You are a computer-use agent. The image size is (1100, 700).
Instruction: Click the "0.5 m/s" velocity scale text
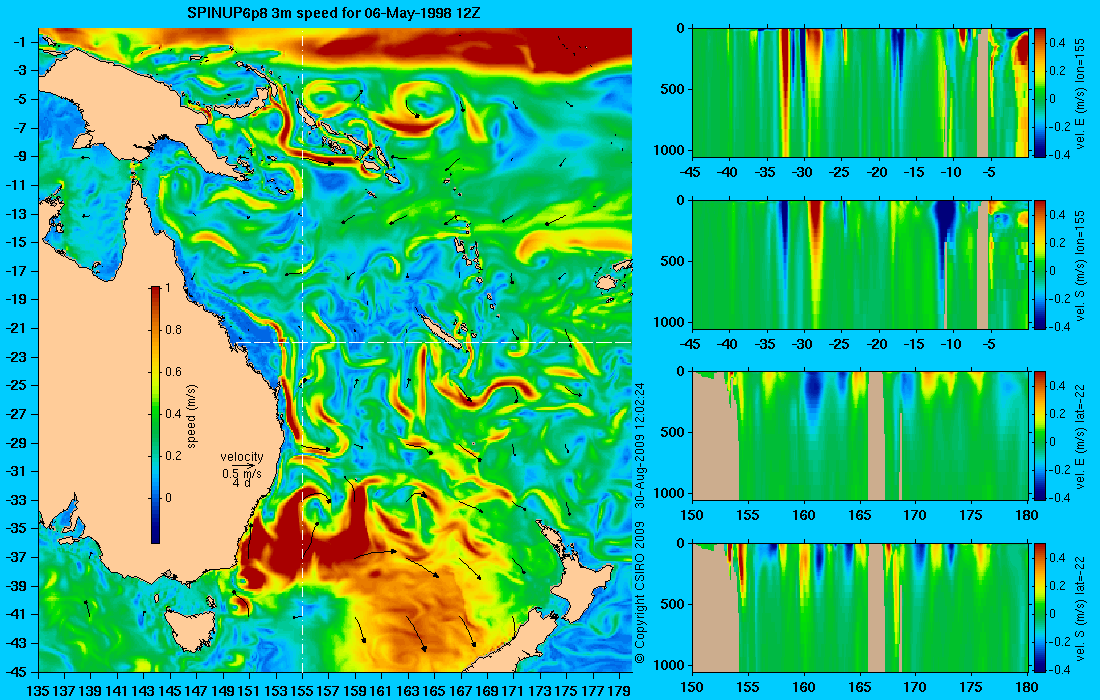(x=241, y=473)
